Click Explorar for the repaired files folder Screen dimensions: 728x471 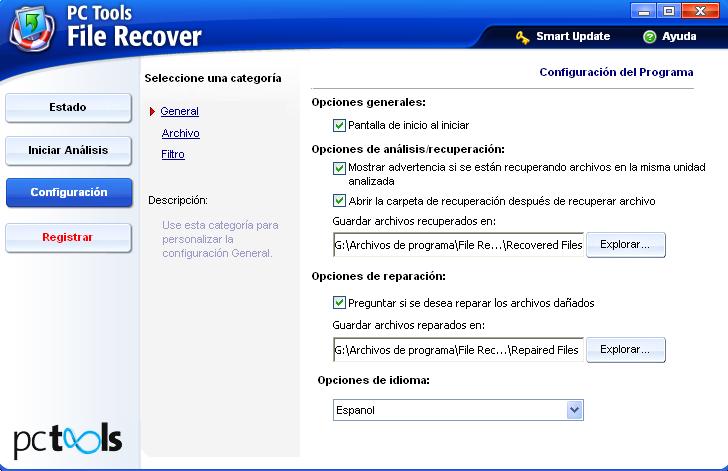point(625,350)
